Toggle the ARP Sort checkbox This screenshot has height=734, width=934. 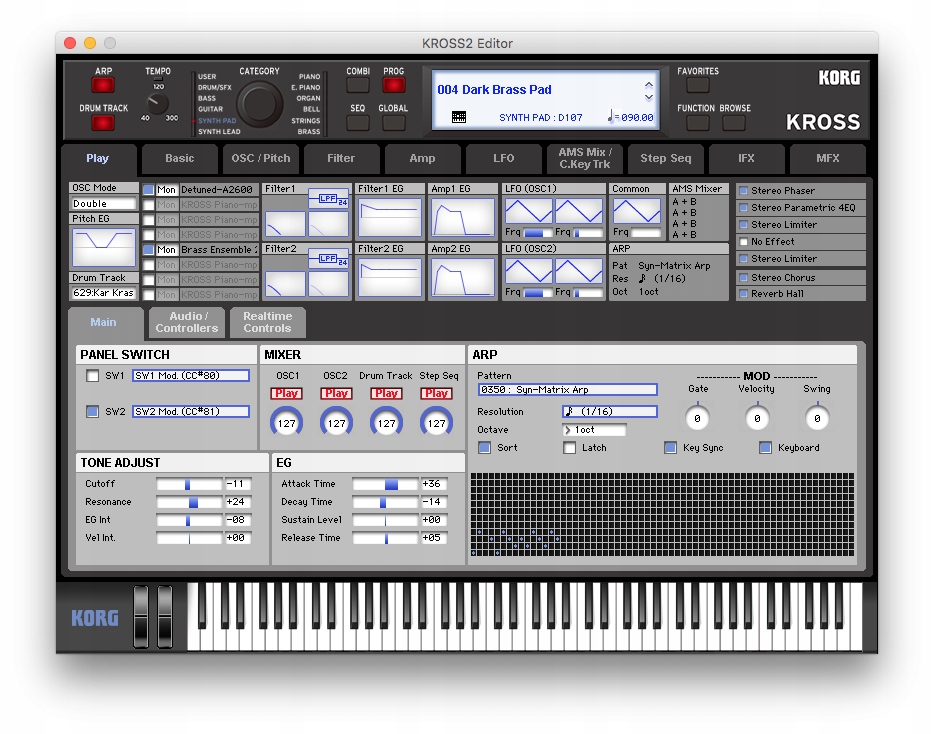[x=485, y=447]
